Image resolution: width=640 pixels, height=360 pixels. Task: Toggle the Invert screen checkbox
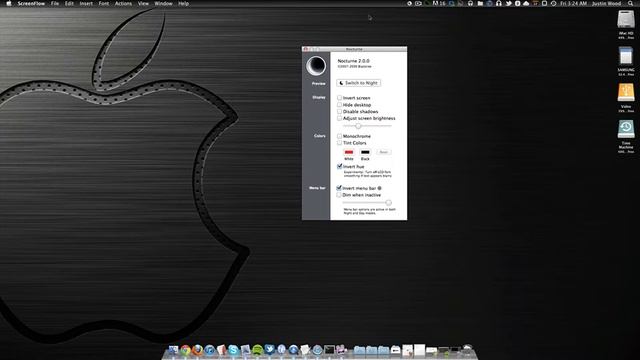[340, 98]
